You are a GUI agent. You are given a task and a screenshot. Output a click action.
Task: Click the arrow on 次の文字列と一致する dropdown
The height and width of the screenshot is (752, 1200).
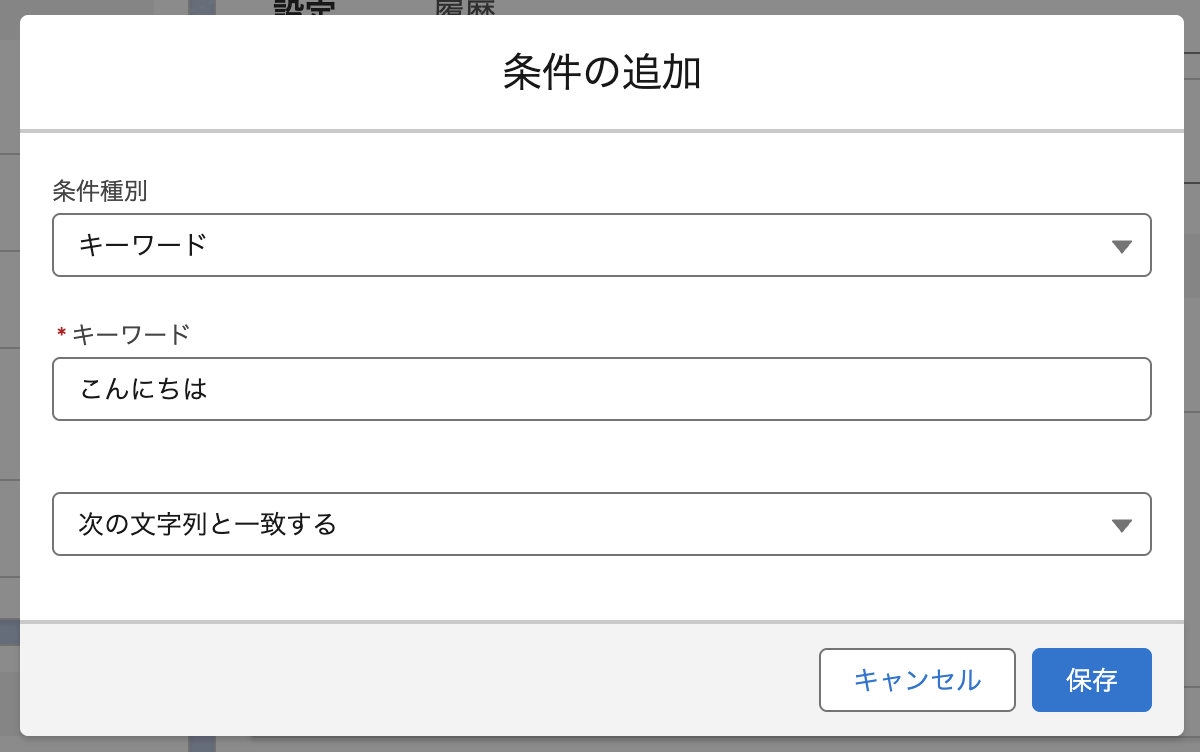tap(1121, 525)
